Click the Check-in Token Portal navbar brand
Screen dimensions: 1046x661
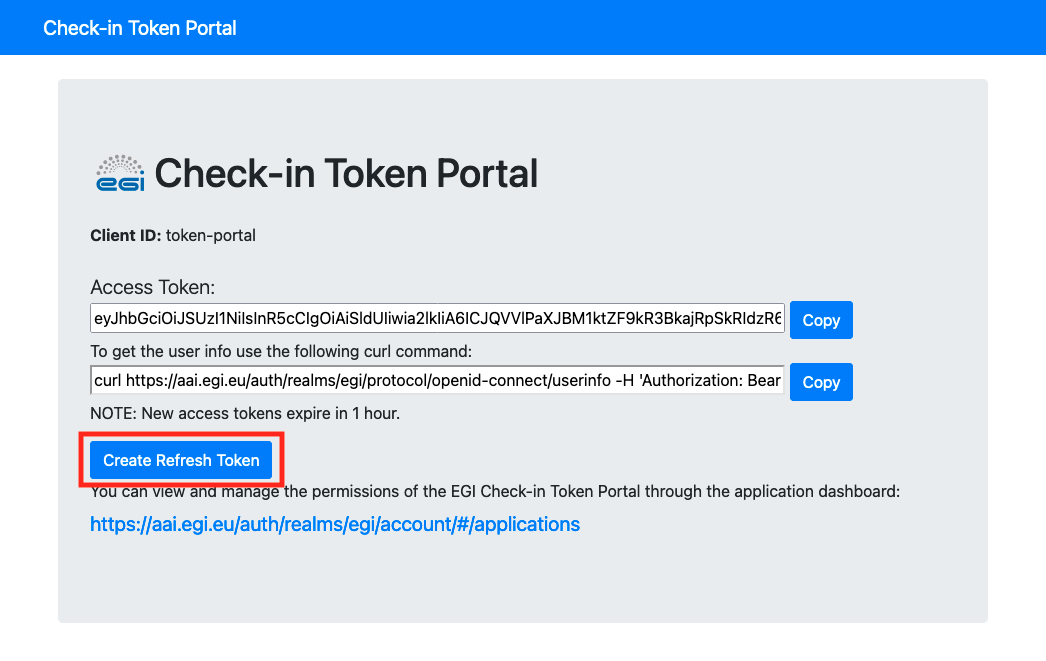(138, 27)
